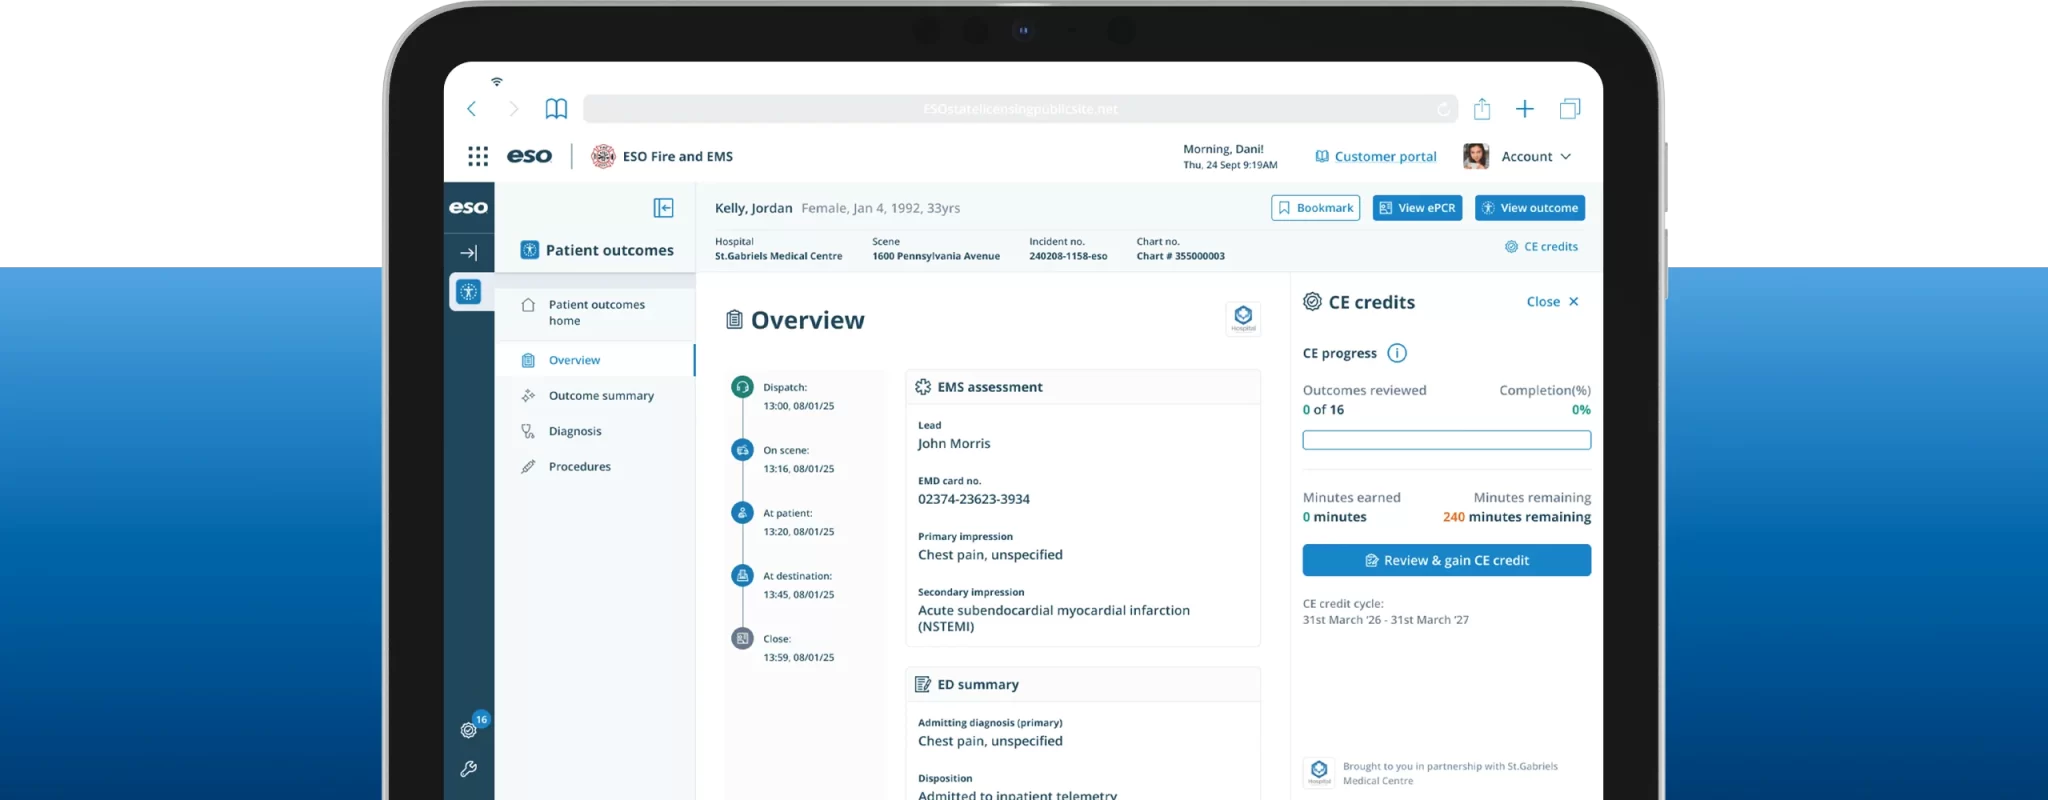Click 0 of 16 outcomes reviewed

[1323, 410]
